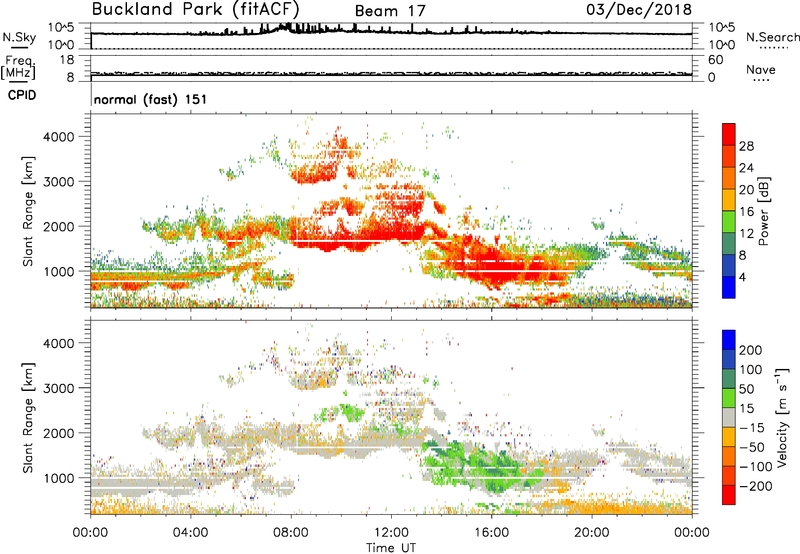Screen dimensions: 800x554
Task: Click the '4000' tick in power panel
Action: [x=58, y=137]
